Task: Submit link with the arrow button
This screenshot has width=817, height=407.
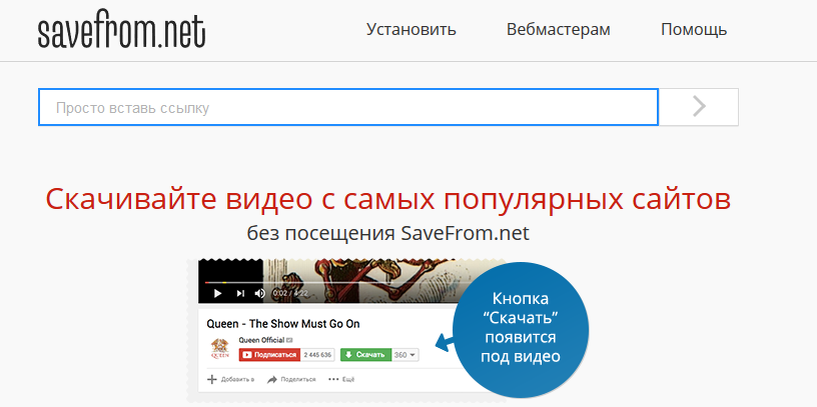Action: tap(699, 107)
